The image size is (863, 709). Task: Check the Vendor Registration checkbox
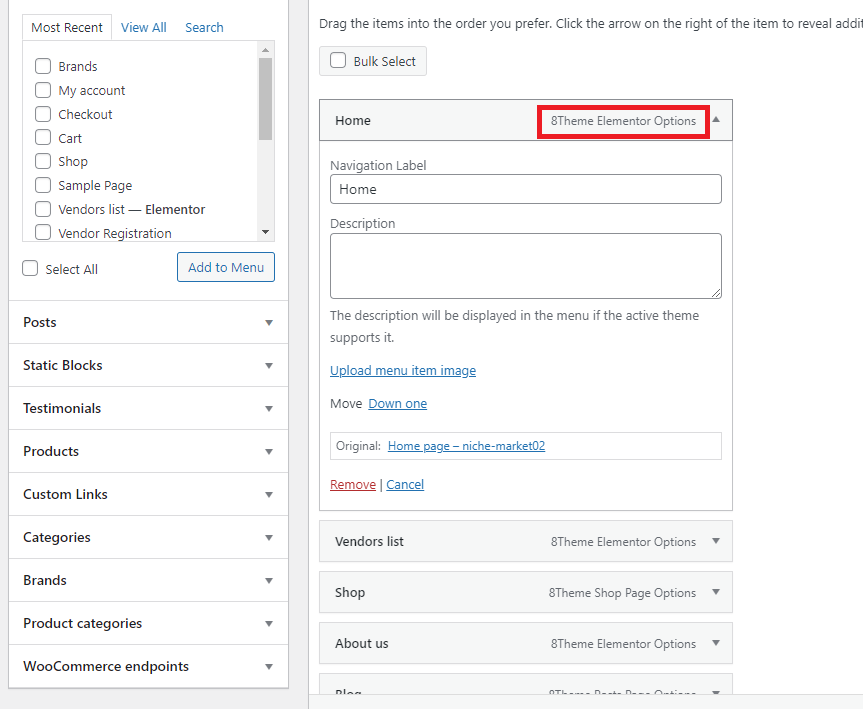[43, 233]
